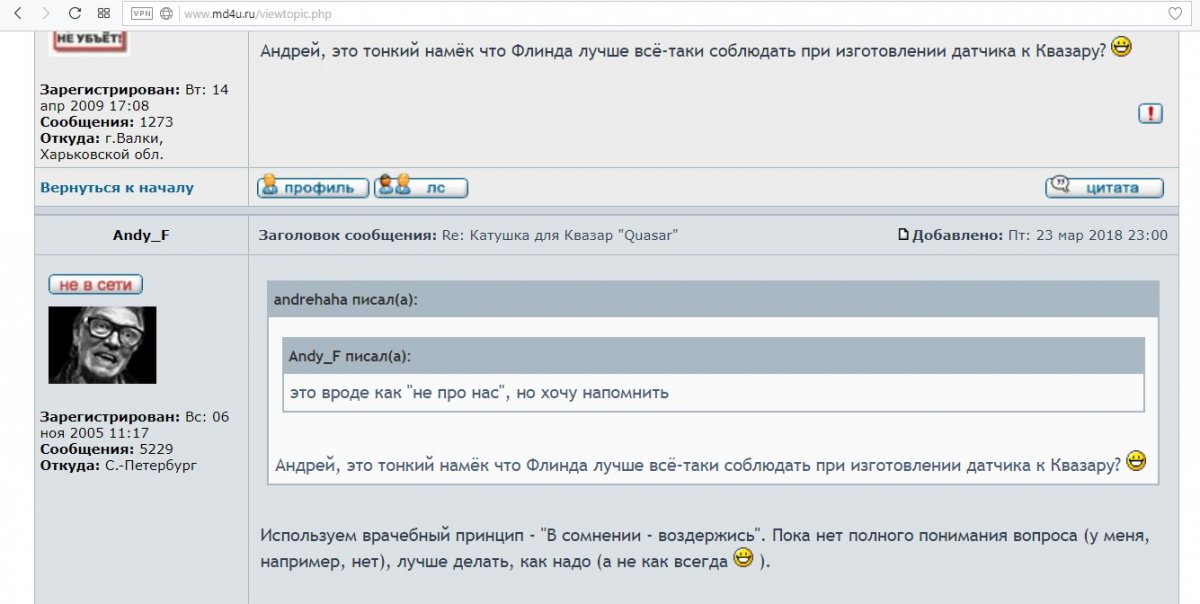The image size is (1200, 604).
Task: Click the Вернуться к началу link
Action: 117,187
